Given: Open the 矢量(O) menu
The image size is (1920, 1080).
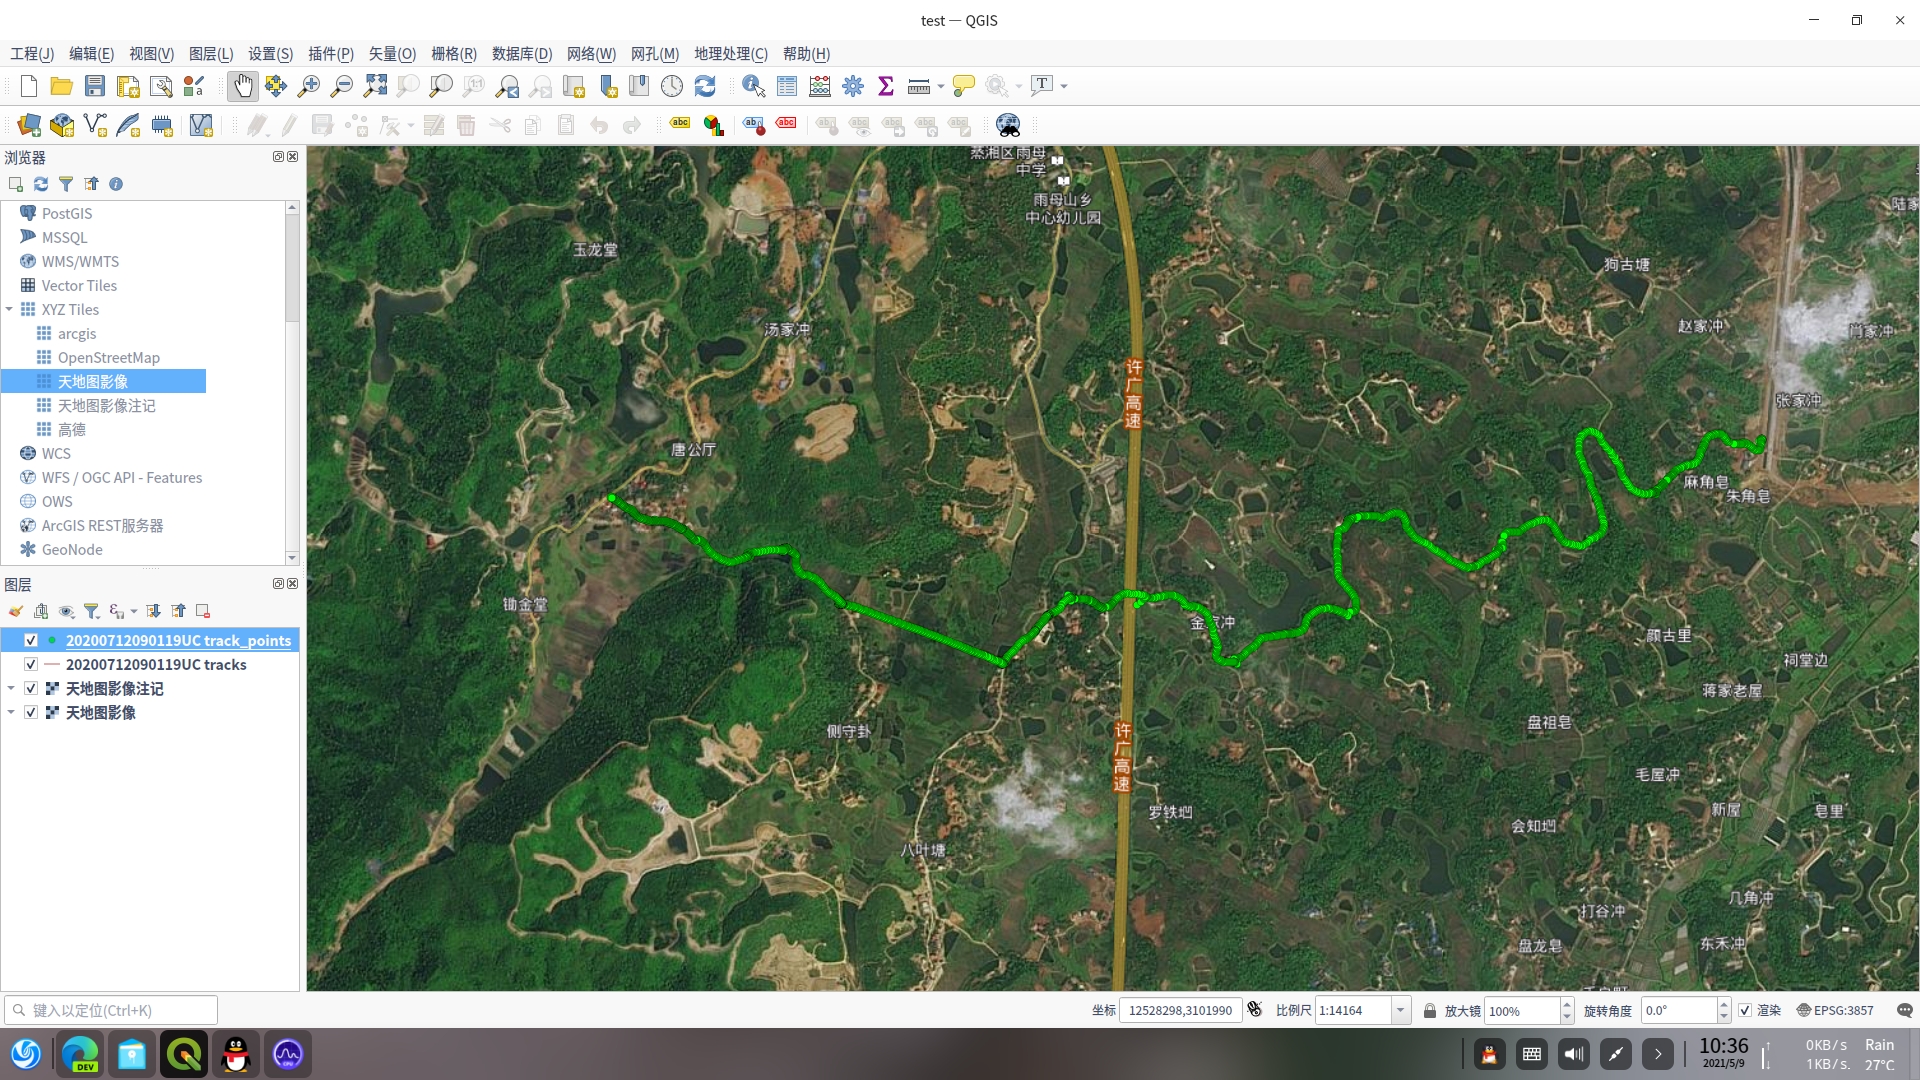Looking at the screenshot, I should [x=391, y=54].
